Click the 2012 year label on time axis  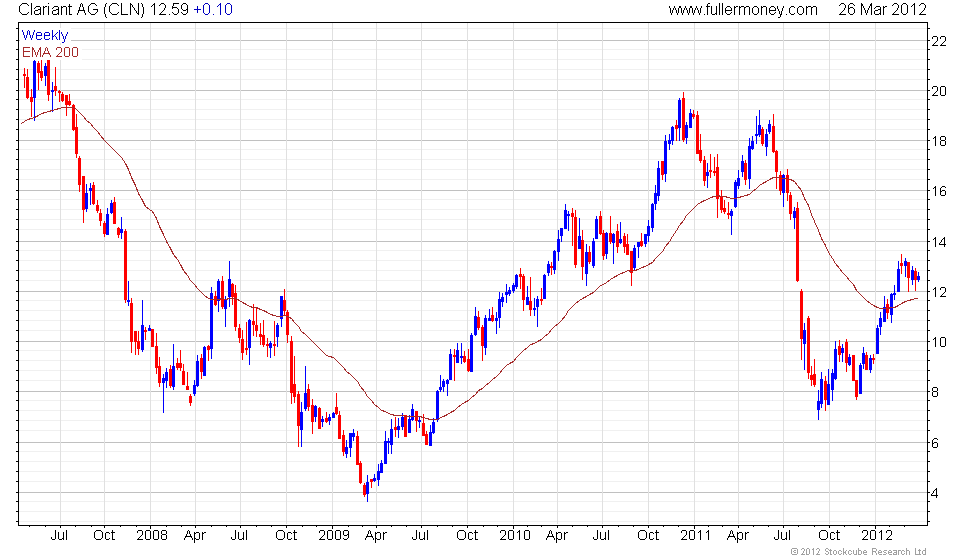click(877, 535)
